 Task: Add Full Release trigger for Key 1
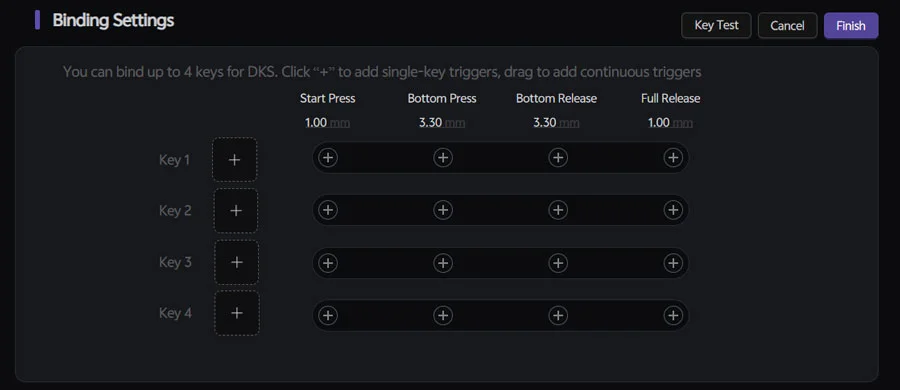click(673, 157)
